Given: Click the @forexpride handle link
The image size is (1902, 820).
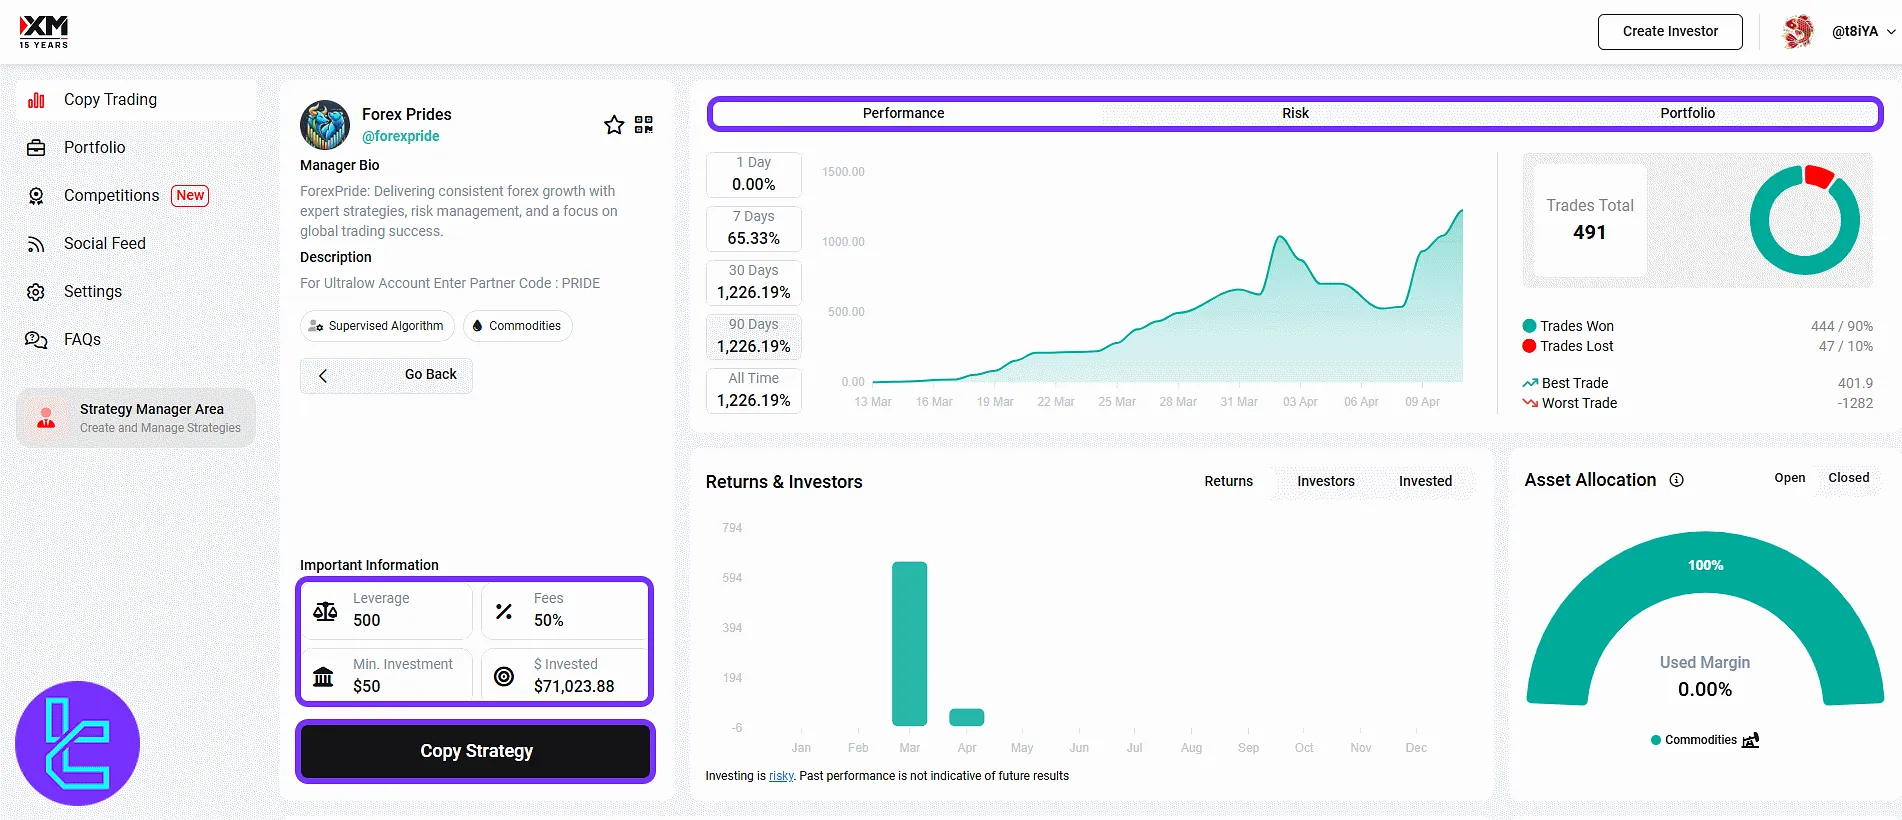Looking at the screenshot, I should click(401, 136).
